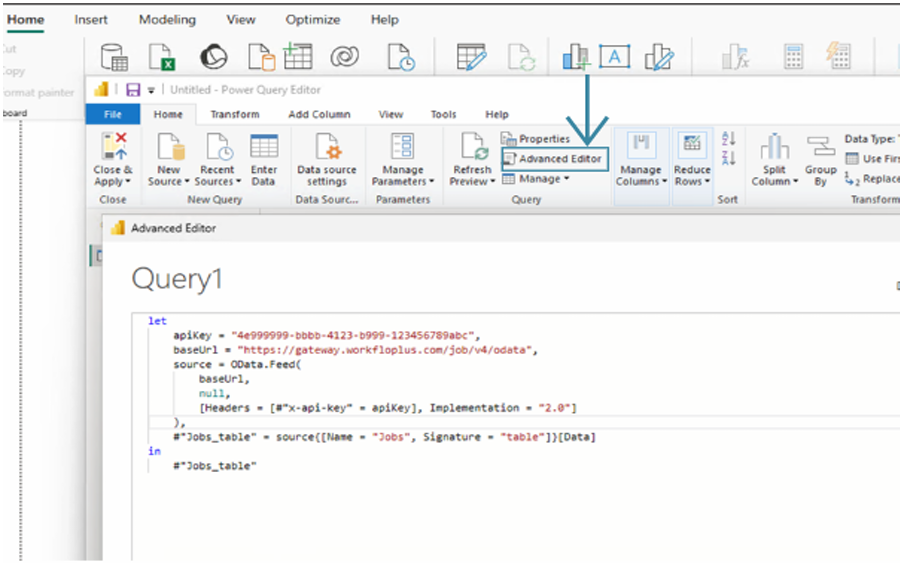This screenshot has height=564, width=904.
Task: Click Recent sources icon in Power BI ribbon
Action: (x=401, y=57)
